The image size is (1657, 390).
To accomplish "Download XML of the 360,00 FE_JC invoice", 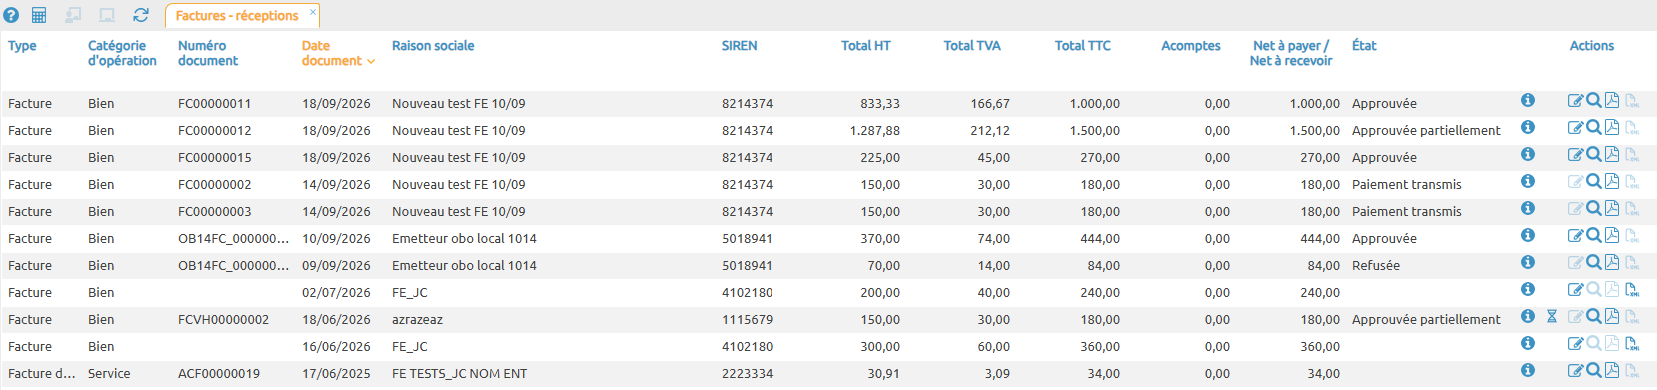I will click(x=1632, y=343).
